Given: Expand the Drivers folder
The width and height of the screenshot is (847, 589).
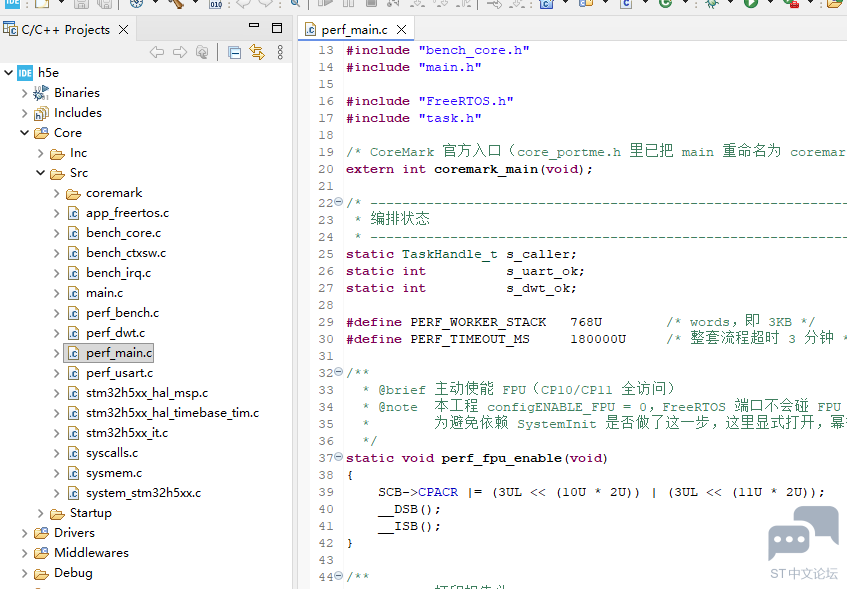Looking at the screenshot, I should coord(24,533).
